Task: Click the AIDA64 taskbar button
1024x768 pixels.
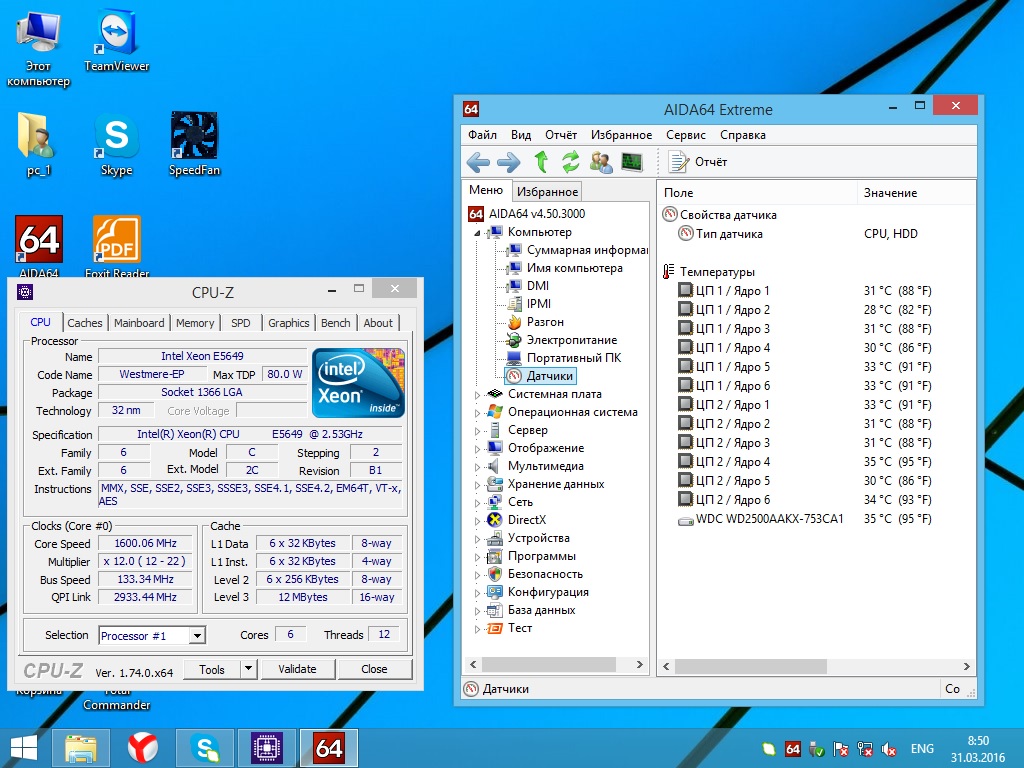Action: point(328,749)
